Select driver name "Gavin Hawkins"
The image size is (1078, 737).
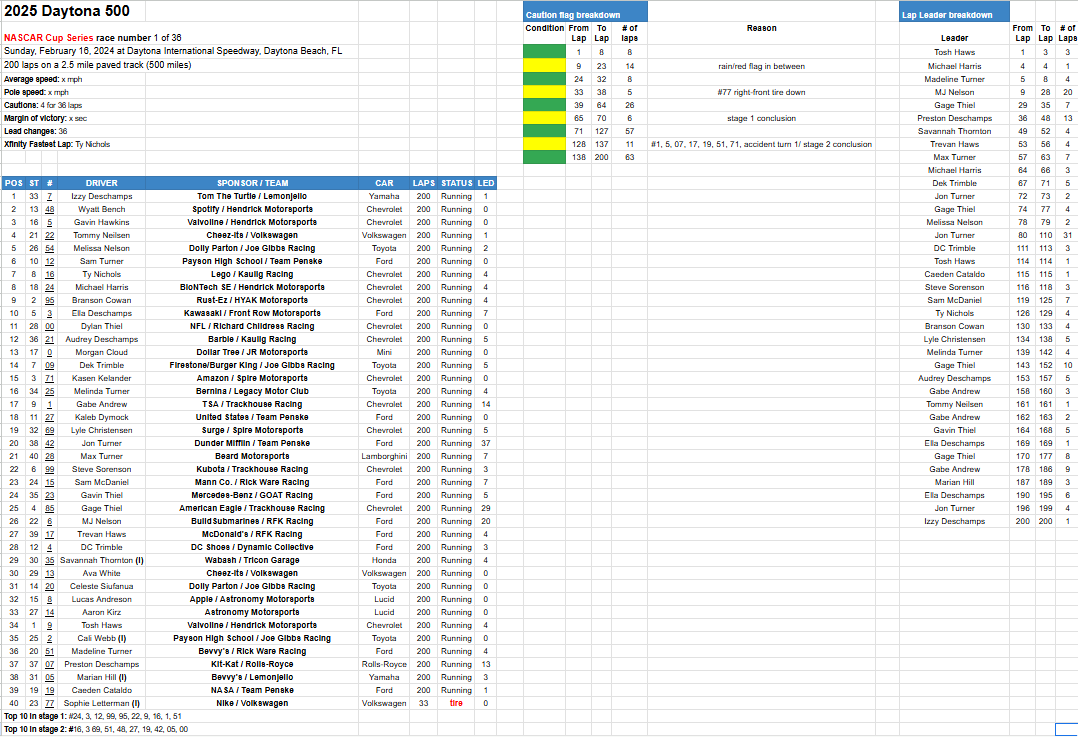[102, 223]
